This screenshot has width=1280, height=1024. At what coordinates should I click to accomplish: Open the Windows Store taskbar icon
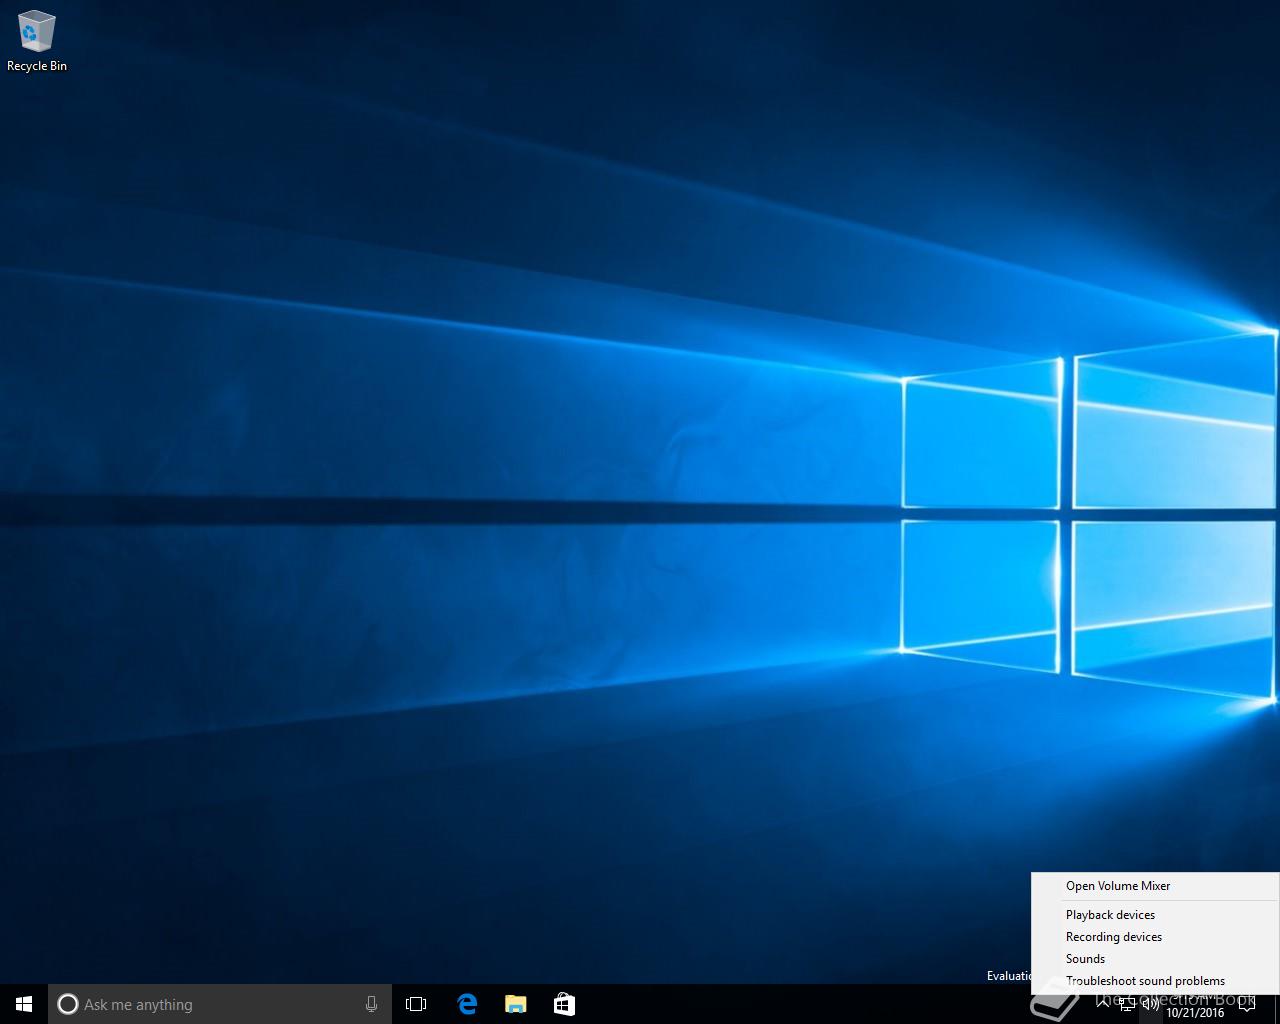pyautogui.click(x=564, y=1004)
